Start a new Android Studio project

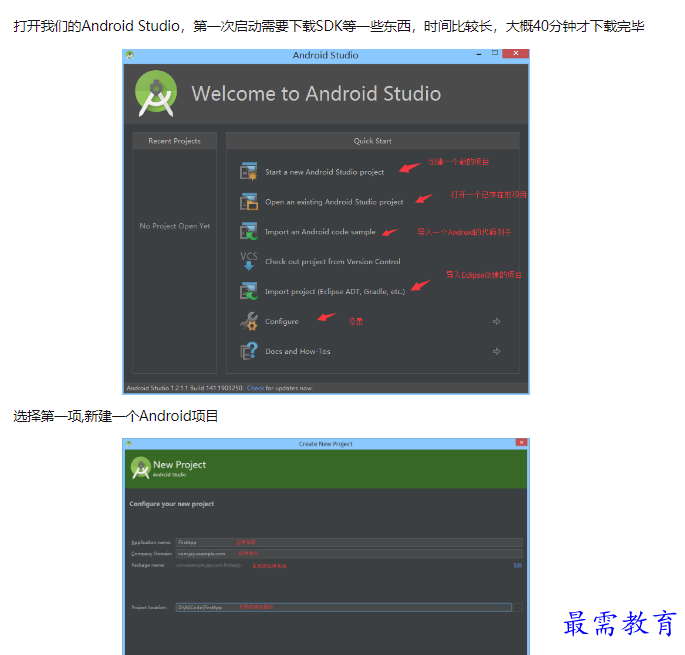pos(325,172)
